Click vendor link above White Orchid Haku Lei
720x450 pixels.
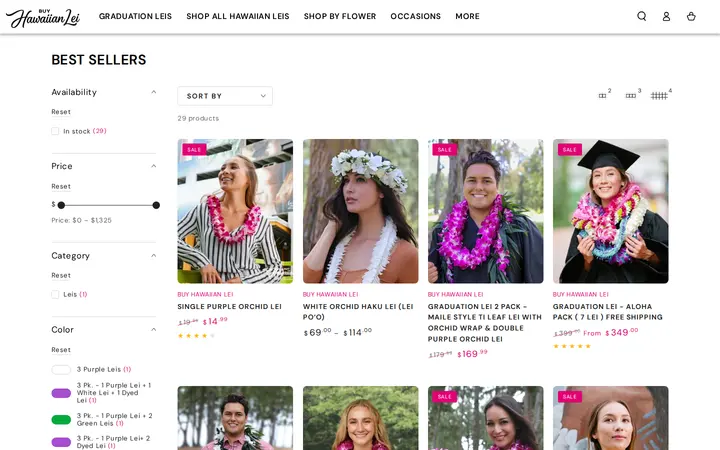click(331, 294)
